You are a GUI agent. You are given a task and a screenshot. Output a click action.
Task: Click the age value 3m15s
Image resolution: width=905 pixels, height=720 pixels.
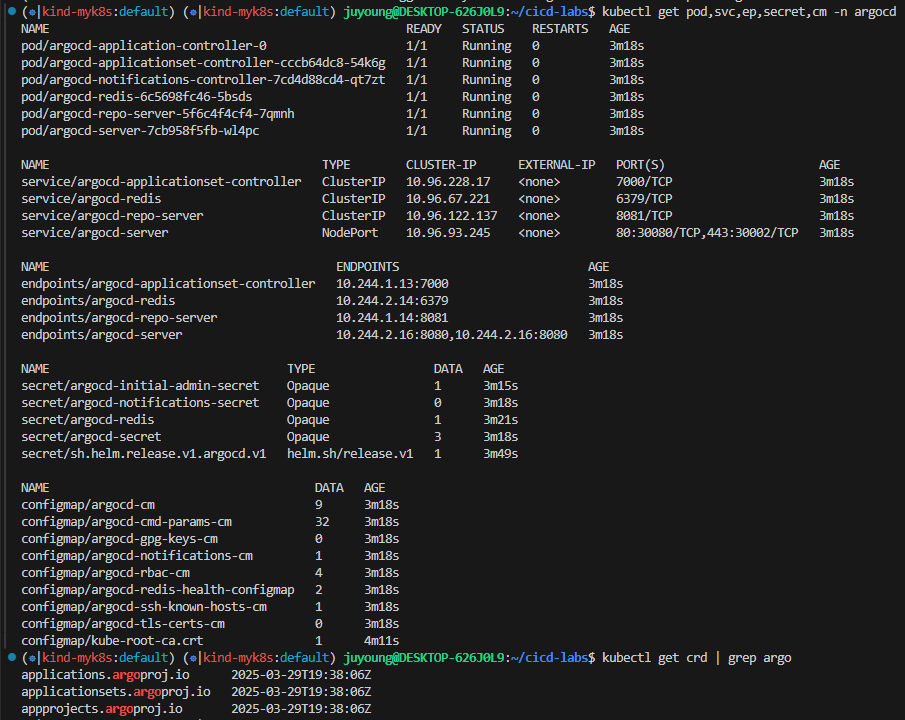[x=500, y=386]
